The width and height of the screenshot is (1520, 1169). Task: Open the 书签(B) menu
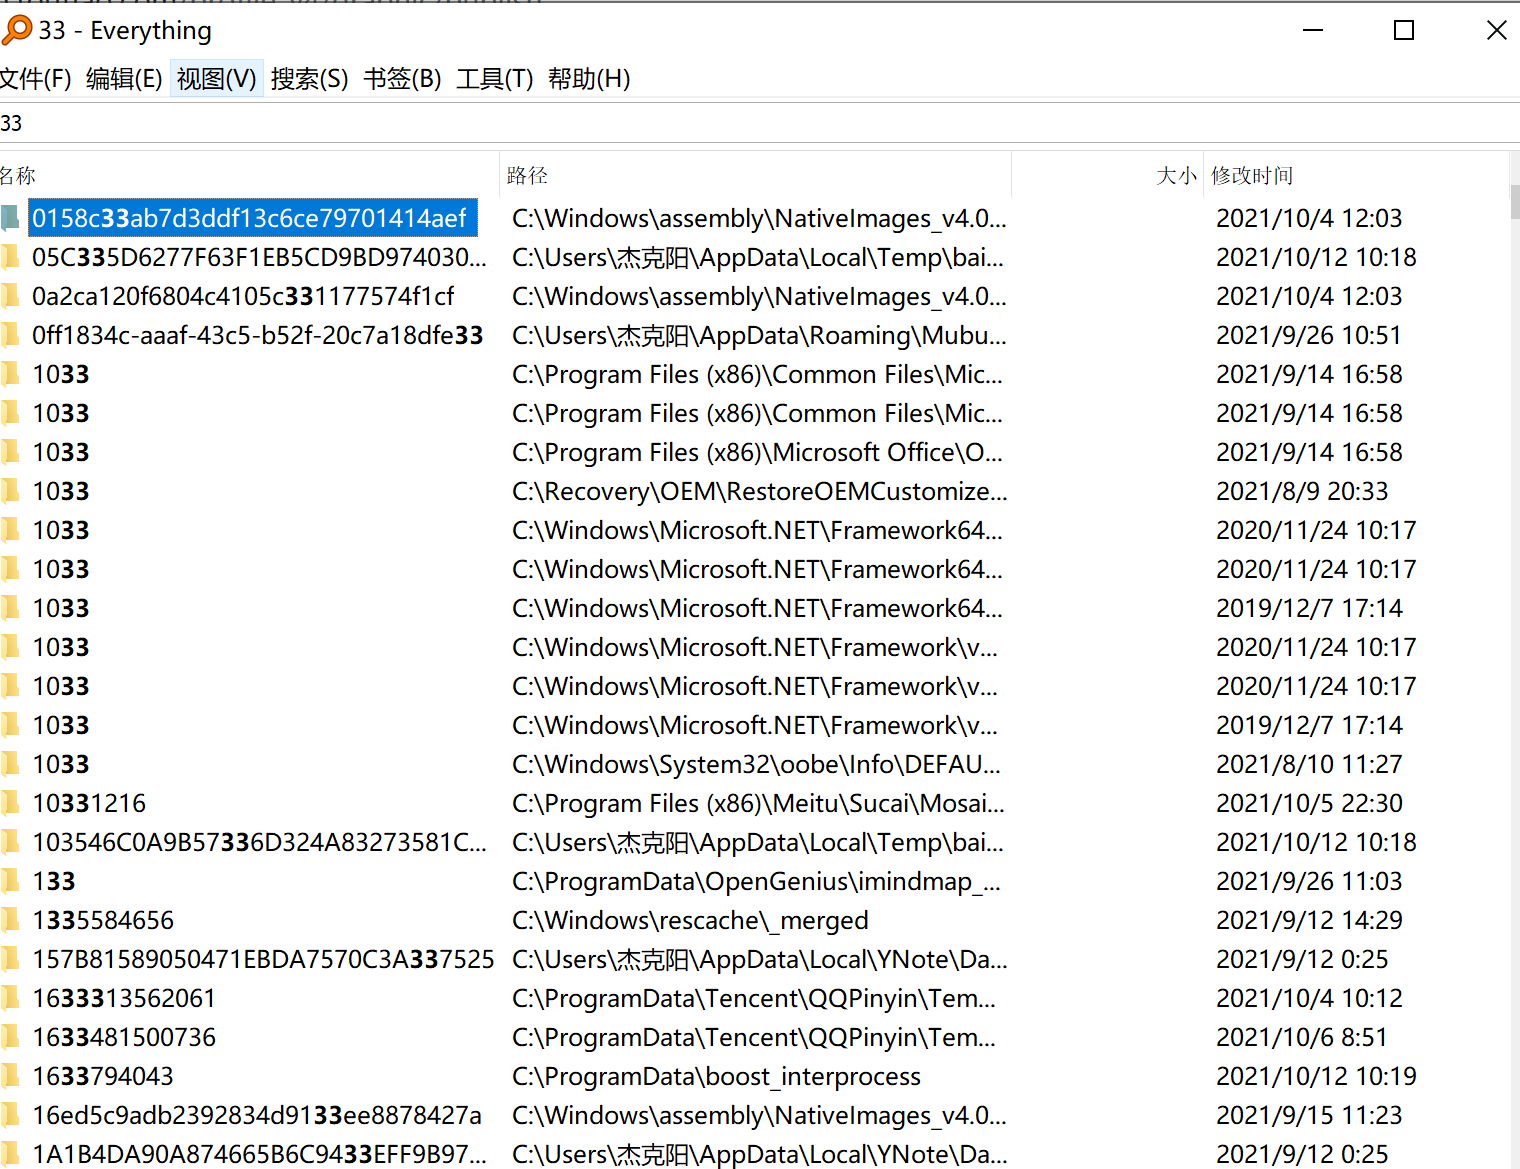pos(402,79)
